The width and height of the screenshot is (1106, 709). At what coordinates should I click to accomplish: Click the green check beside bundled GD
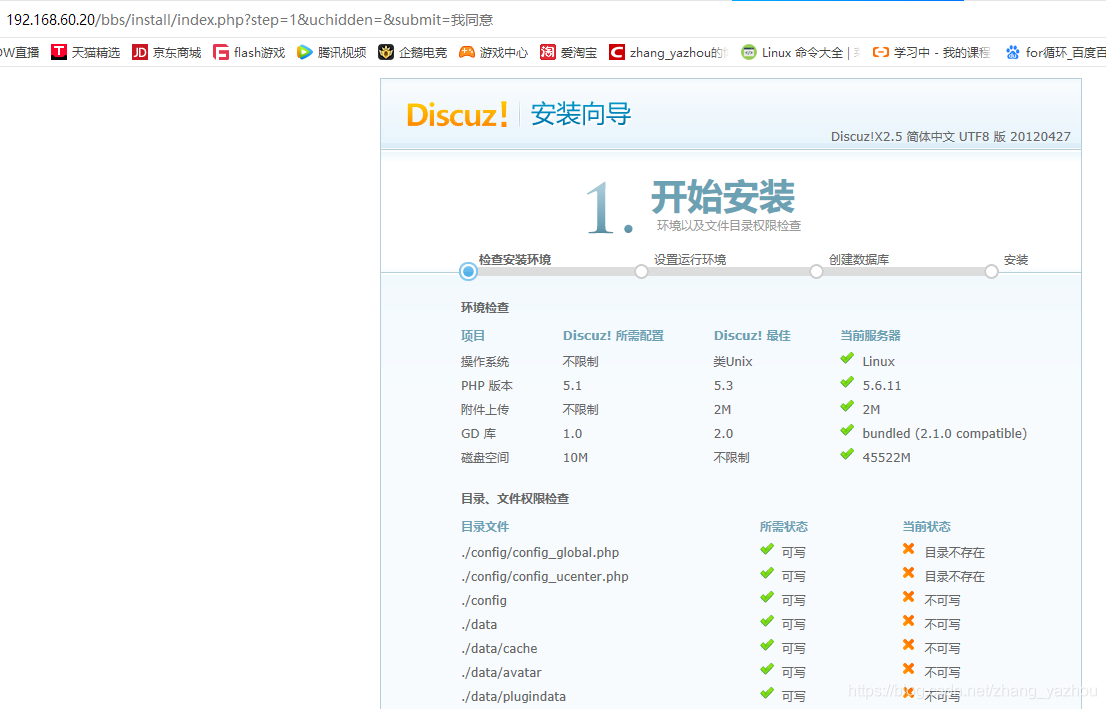tap(847, 431)
